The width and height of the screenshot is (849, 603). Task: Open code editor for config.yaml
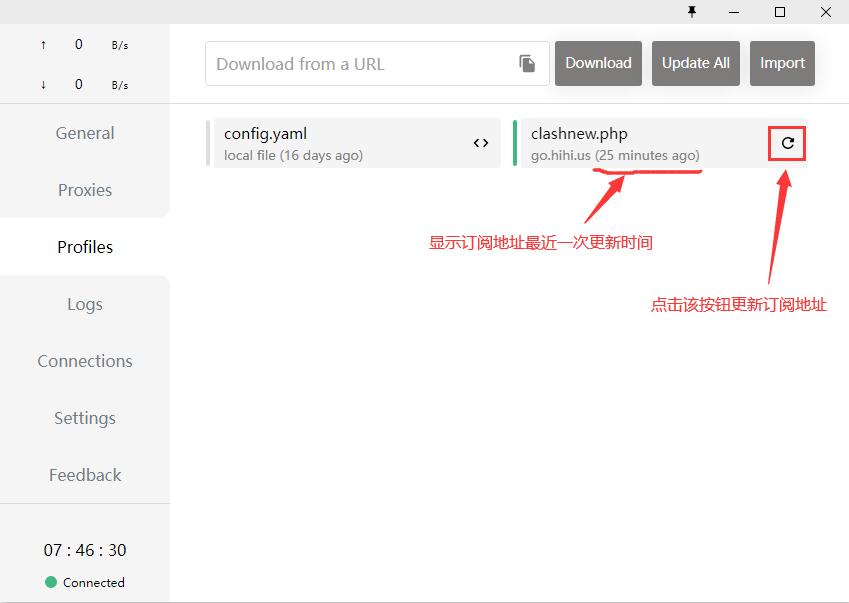coord(481,143)
